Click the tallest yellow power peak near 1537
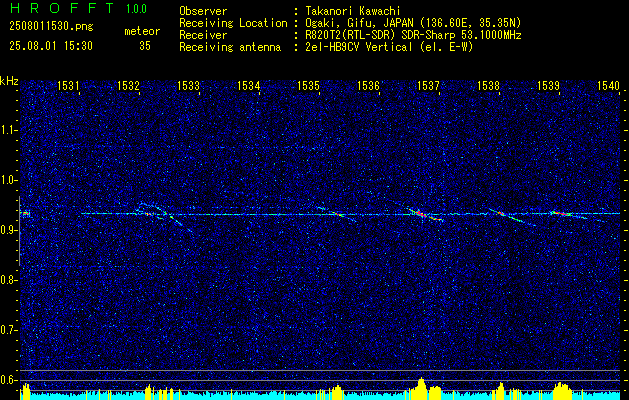 coord(421,387)
